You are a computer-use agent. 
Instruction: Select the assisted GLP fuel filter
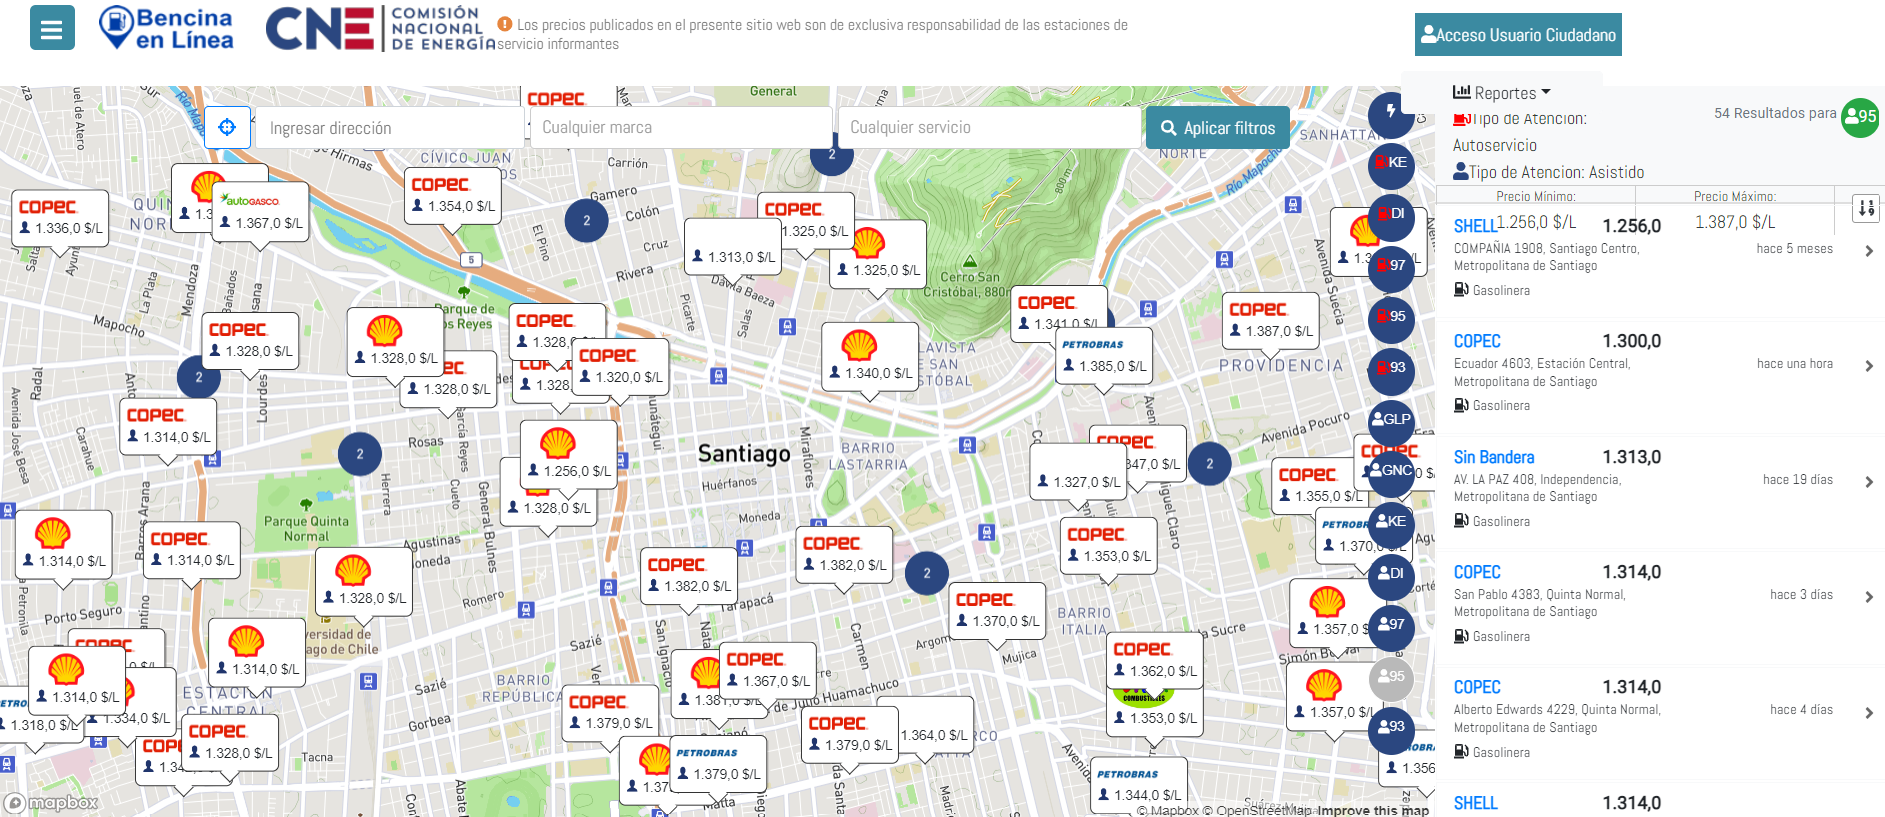pyautogui.click(x=1390, y=419)
